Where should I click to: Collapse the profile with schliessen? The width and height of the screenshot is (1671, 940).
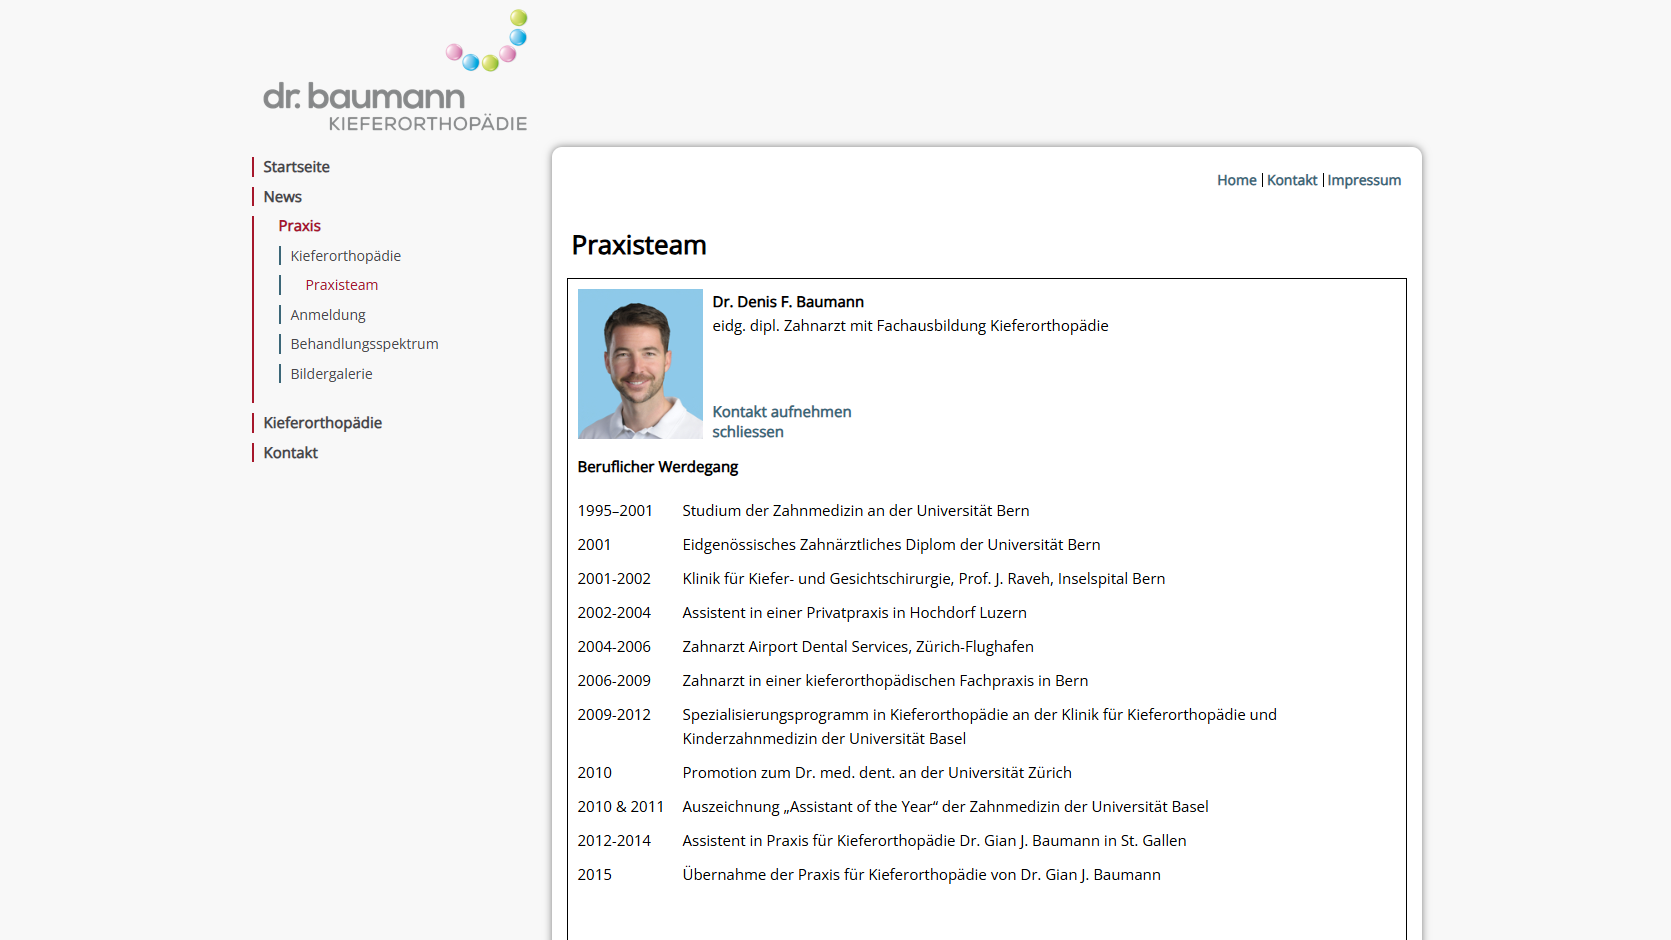tap(747, 432)
